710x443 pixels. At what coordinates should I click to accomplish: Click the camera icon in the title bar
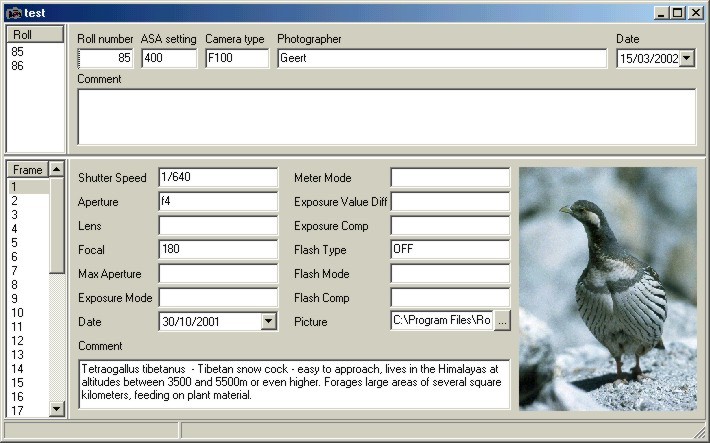coord(14,13)
